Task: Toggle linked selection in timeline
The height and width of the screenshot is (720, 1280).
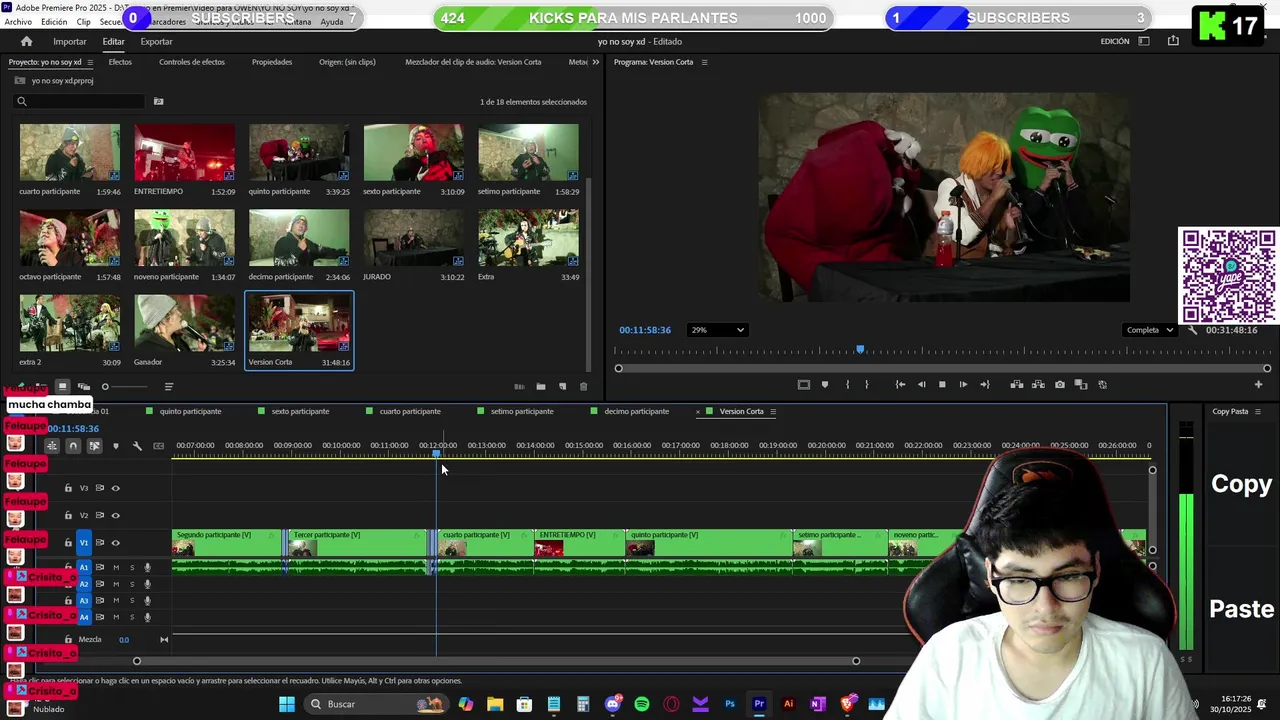Action: pos(94,446)
